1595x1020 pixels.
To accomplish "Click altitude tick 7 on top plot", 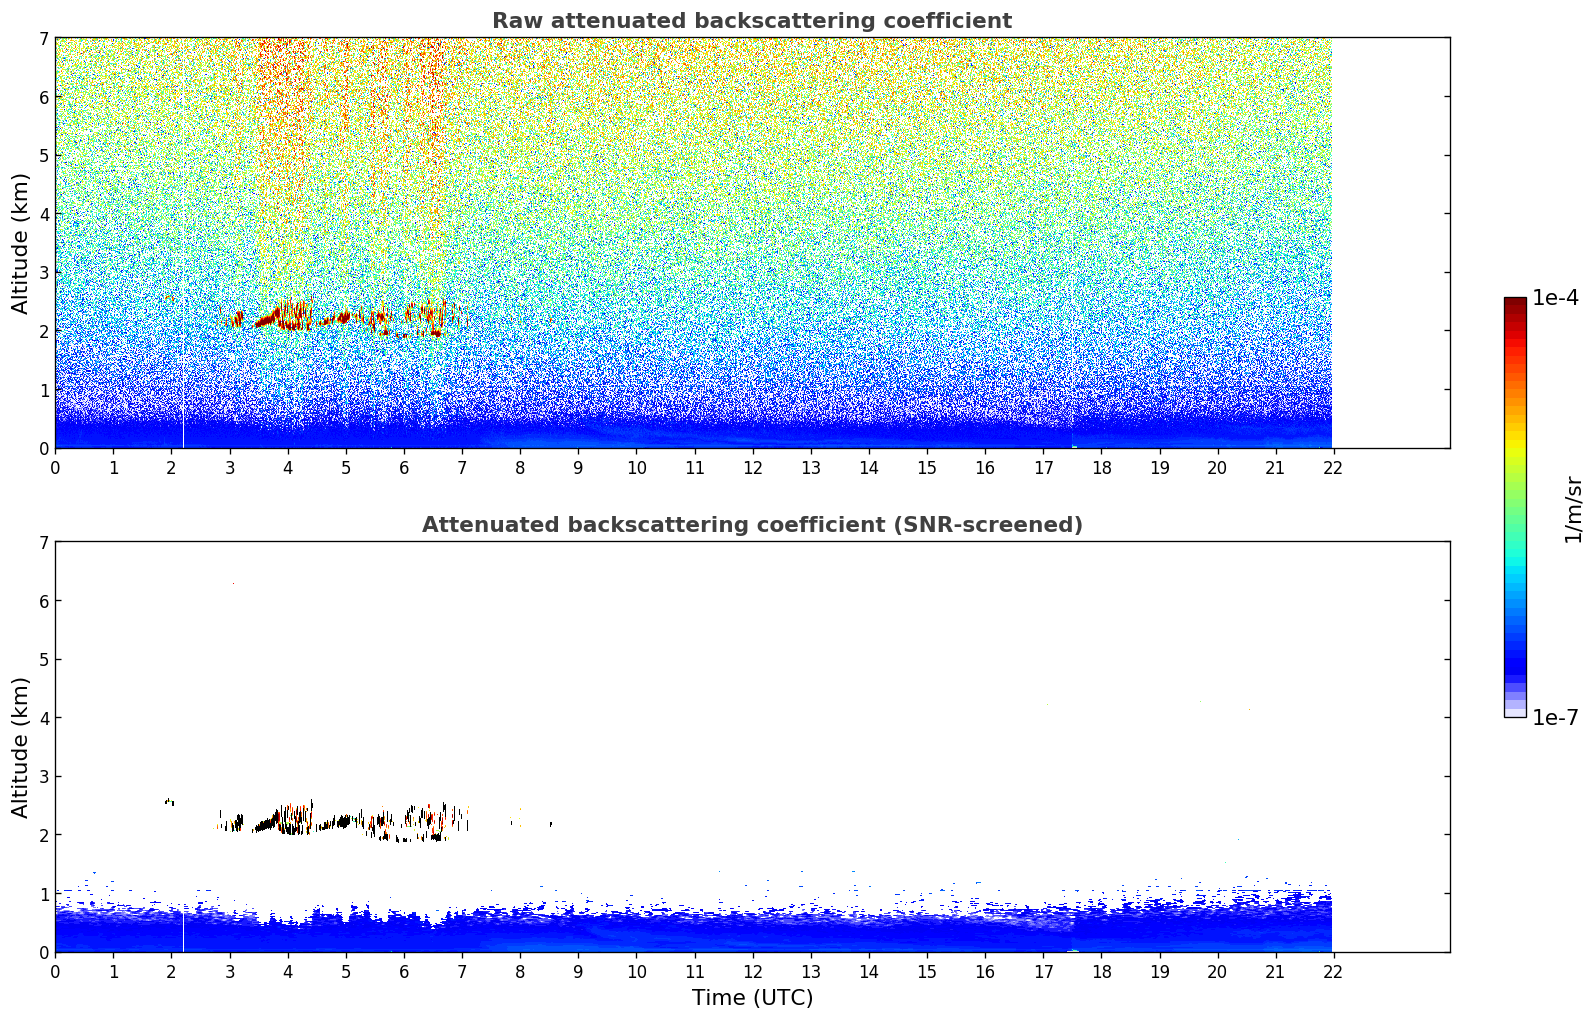I will coord(44,39).
